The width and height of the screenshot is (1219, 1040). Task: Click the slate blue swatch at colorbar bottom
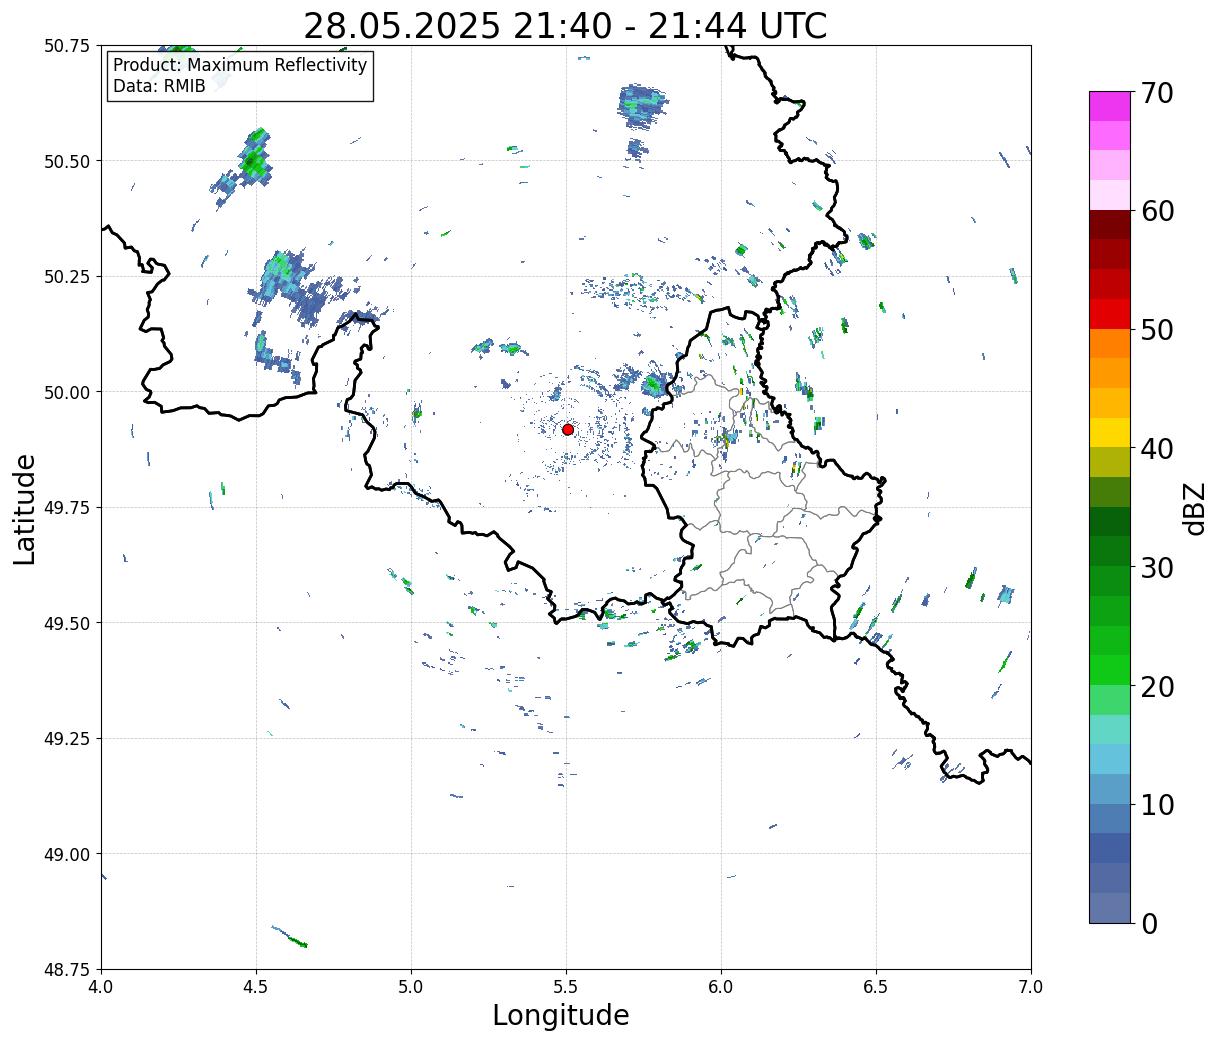(1110, 907)
